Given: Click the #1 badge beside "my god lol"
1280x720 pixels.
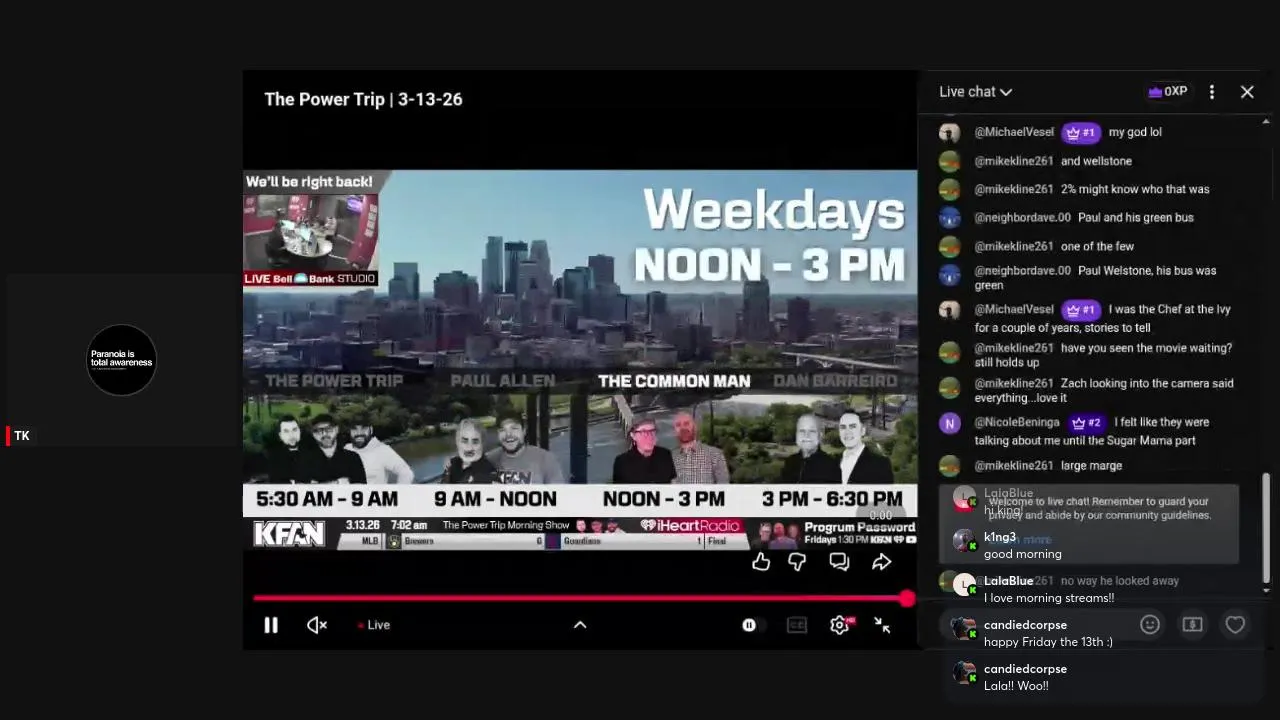Looking at the screenshot, I should (1081, 132).
